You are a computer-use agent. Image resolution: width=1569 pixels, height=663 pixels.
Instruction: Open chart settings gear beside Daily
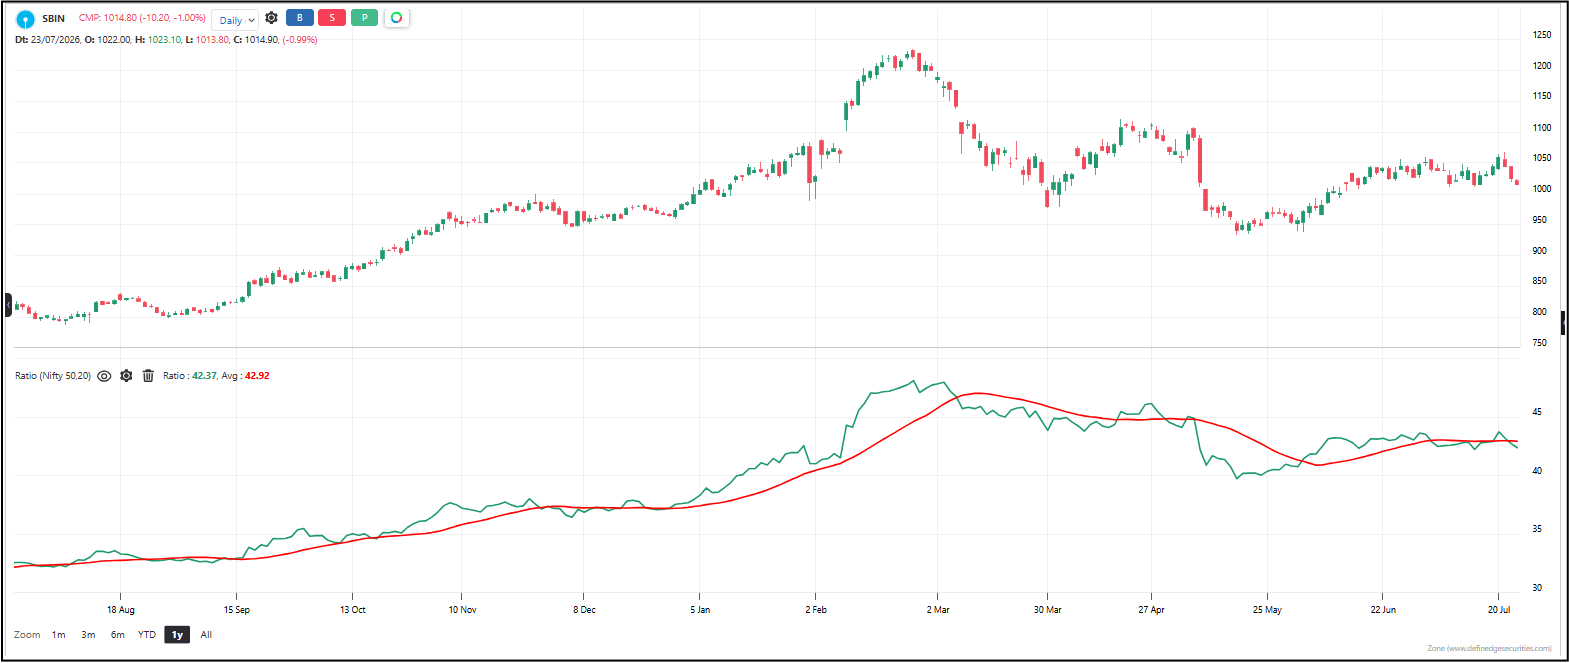[x=271, y=18]
